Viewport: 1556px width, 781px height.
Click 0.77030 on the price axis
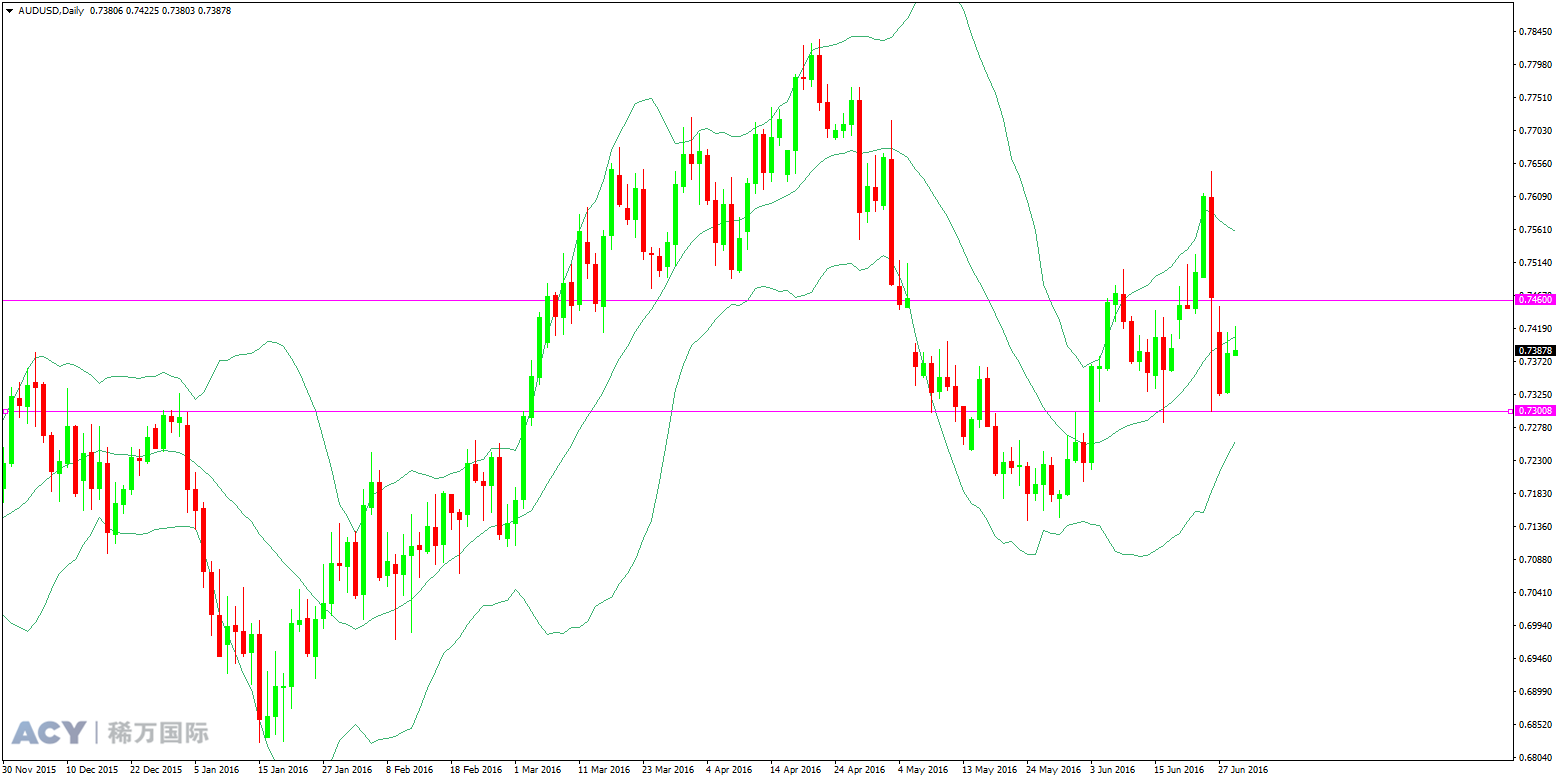click(1535, 131)
